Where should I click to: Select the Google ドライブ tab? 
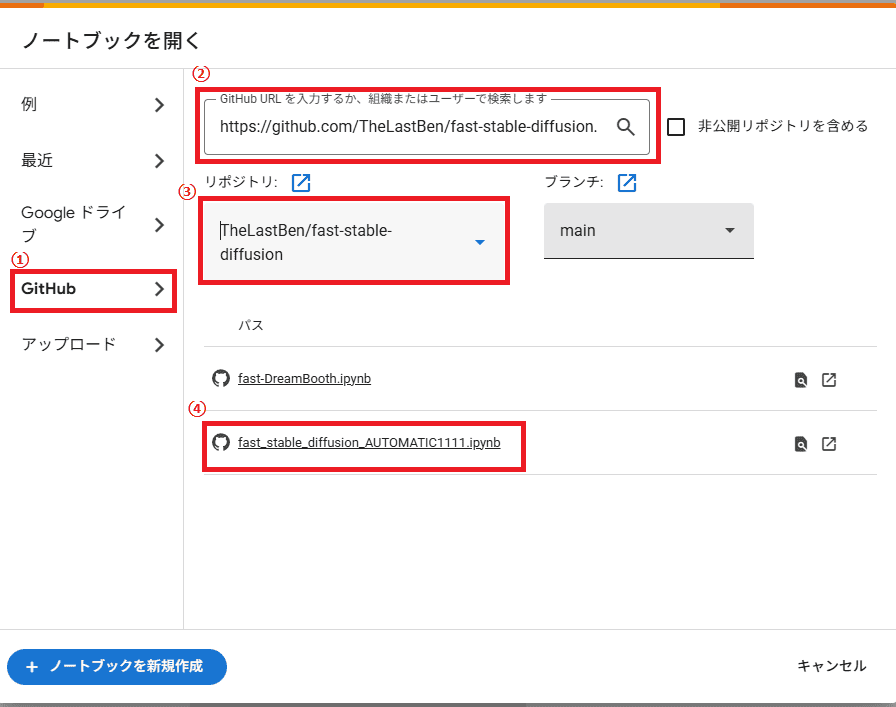point(91,224)
